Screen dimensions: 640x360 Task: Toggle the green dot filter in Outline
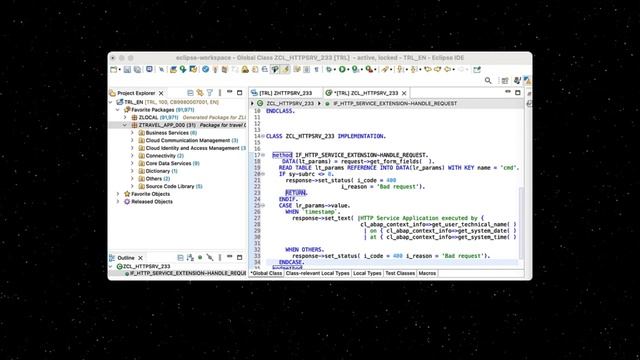(x=200, y=258)
